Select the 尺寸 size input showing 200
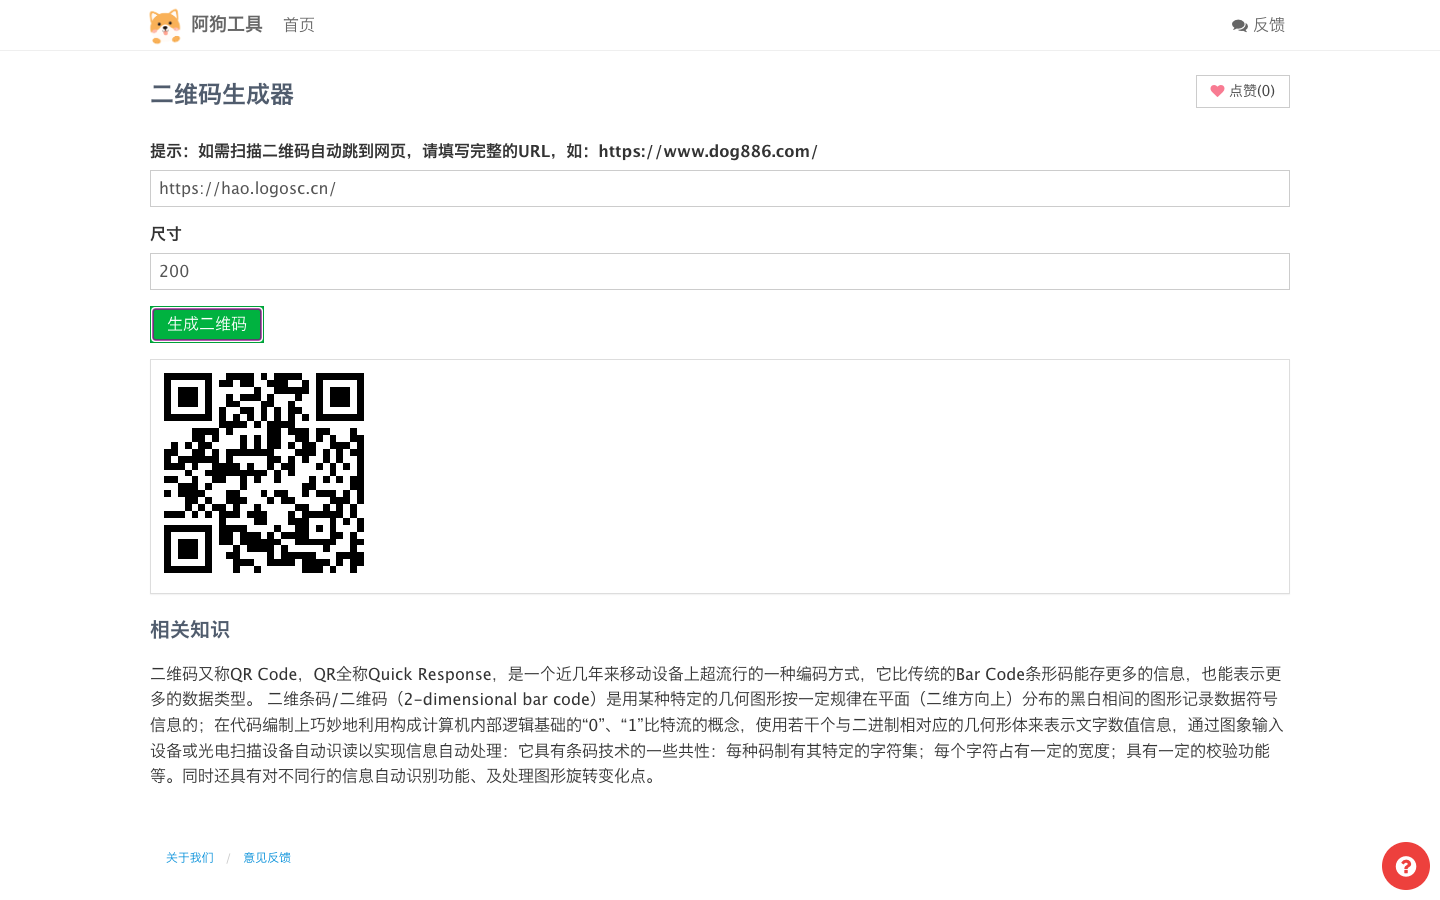Viewport: 1440px width, 900px height. [x=720, y=271]
